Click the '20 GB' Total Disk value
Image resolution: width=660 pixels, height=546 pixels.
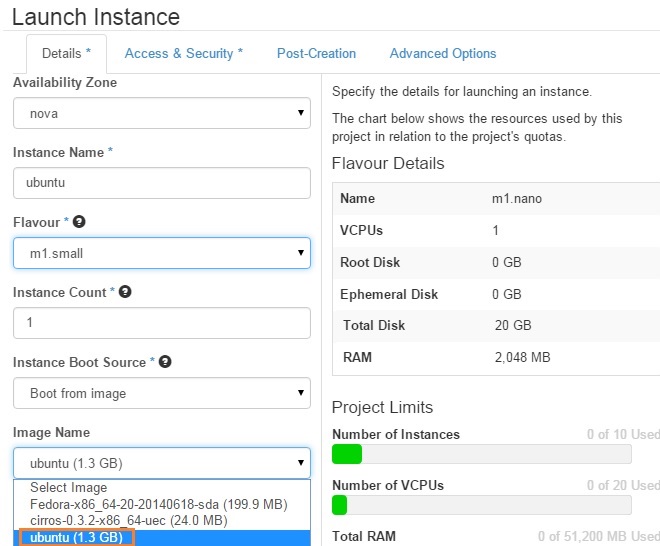tap(513, 325)
